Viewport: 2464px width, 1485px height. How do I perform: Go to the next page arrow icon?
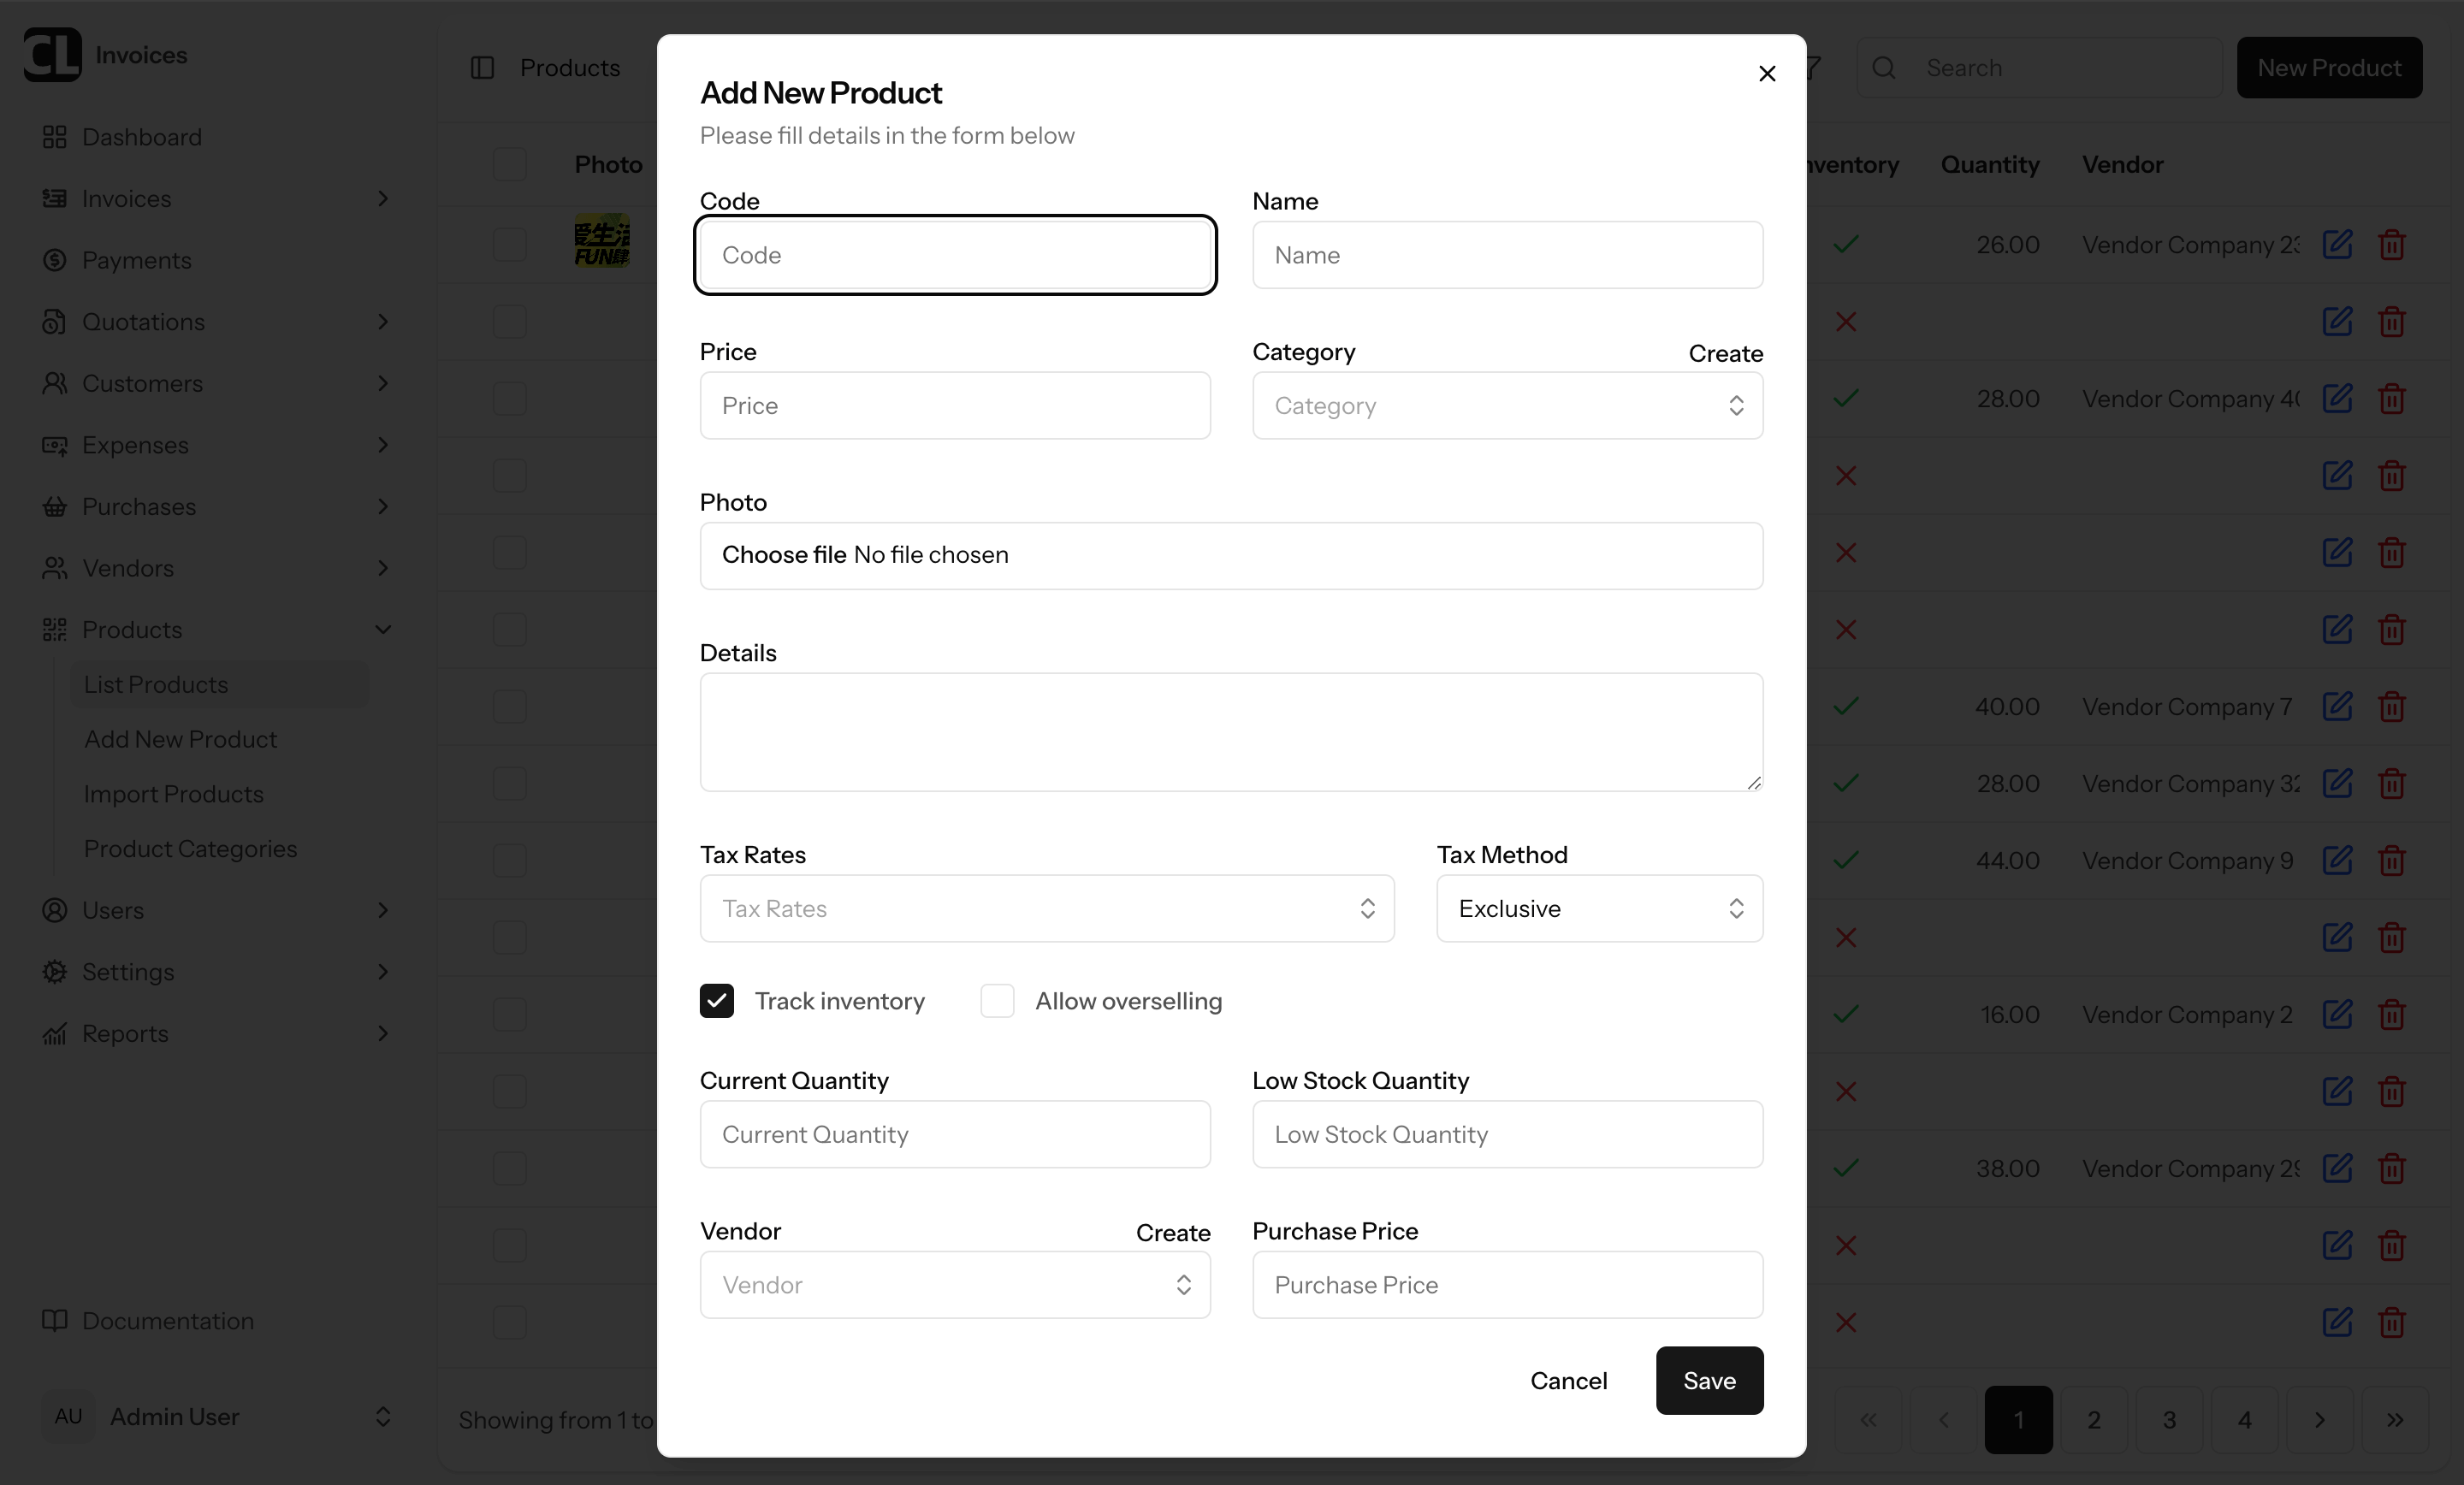click(2320, 1419)
